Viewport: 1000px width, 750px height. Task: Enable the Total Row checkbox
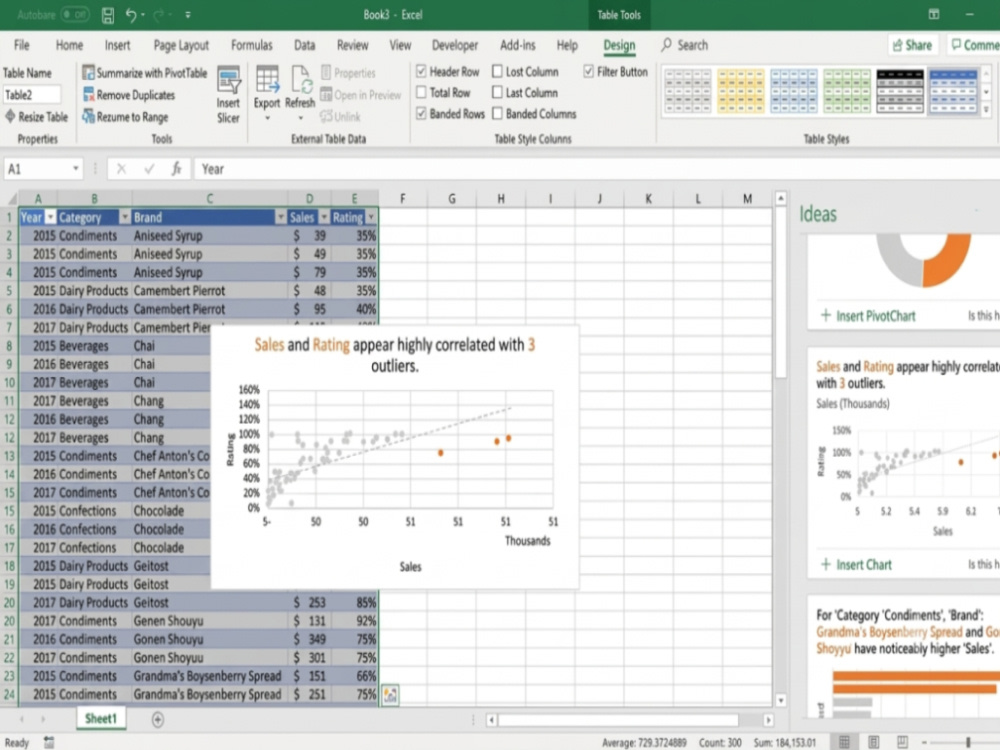click(421, 92)
